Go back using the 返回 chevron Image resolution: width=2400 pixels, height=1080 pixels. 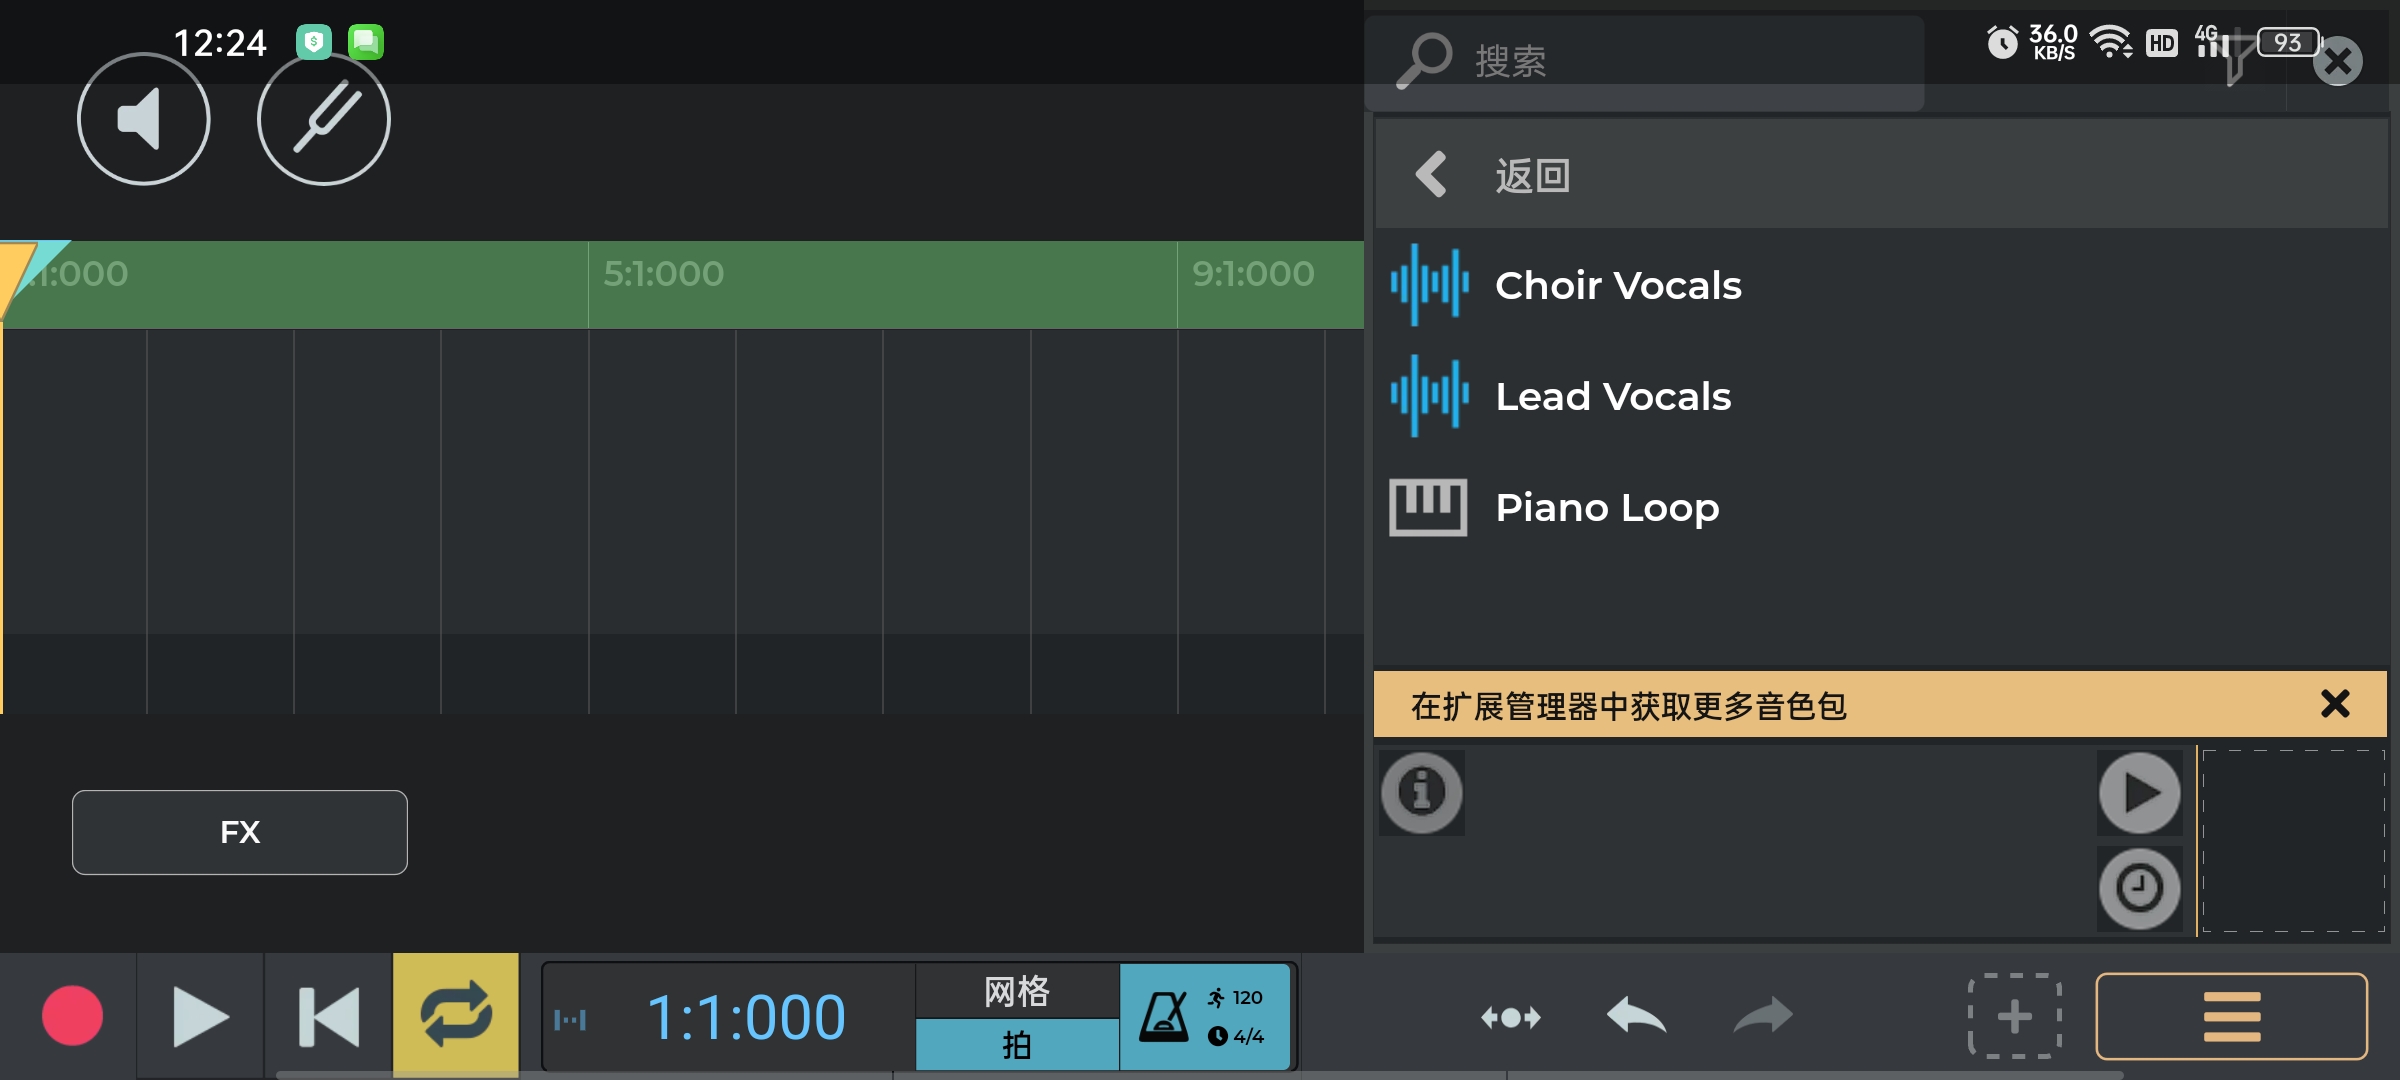pos(1430,175)
